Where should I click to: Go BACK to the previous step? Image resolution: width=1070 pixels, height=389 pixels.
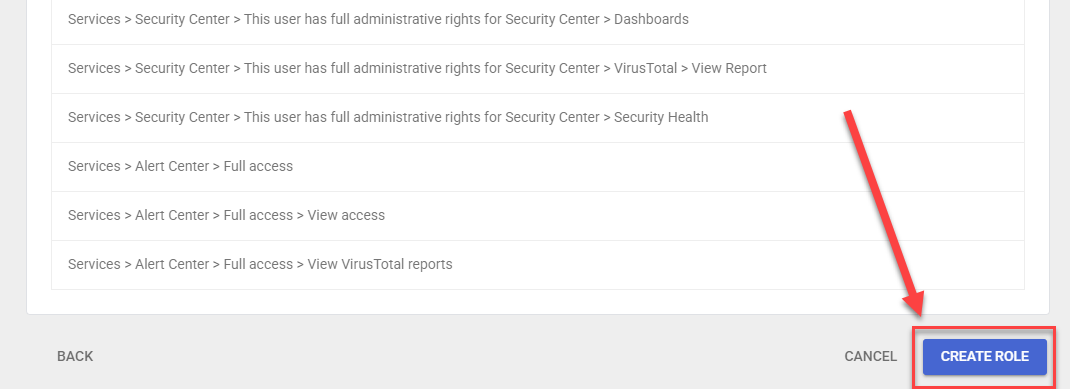(75, 356)
